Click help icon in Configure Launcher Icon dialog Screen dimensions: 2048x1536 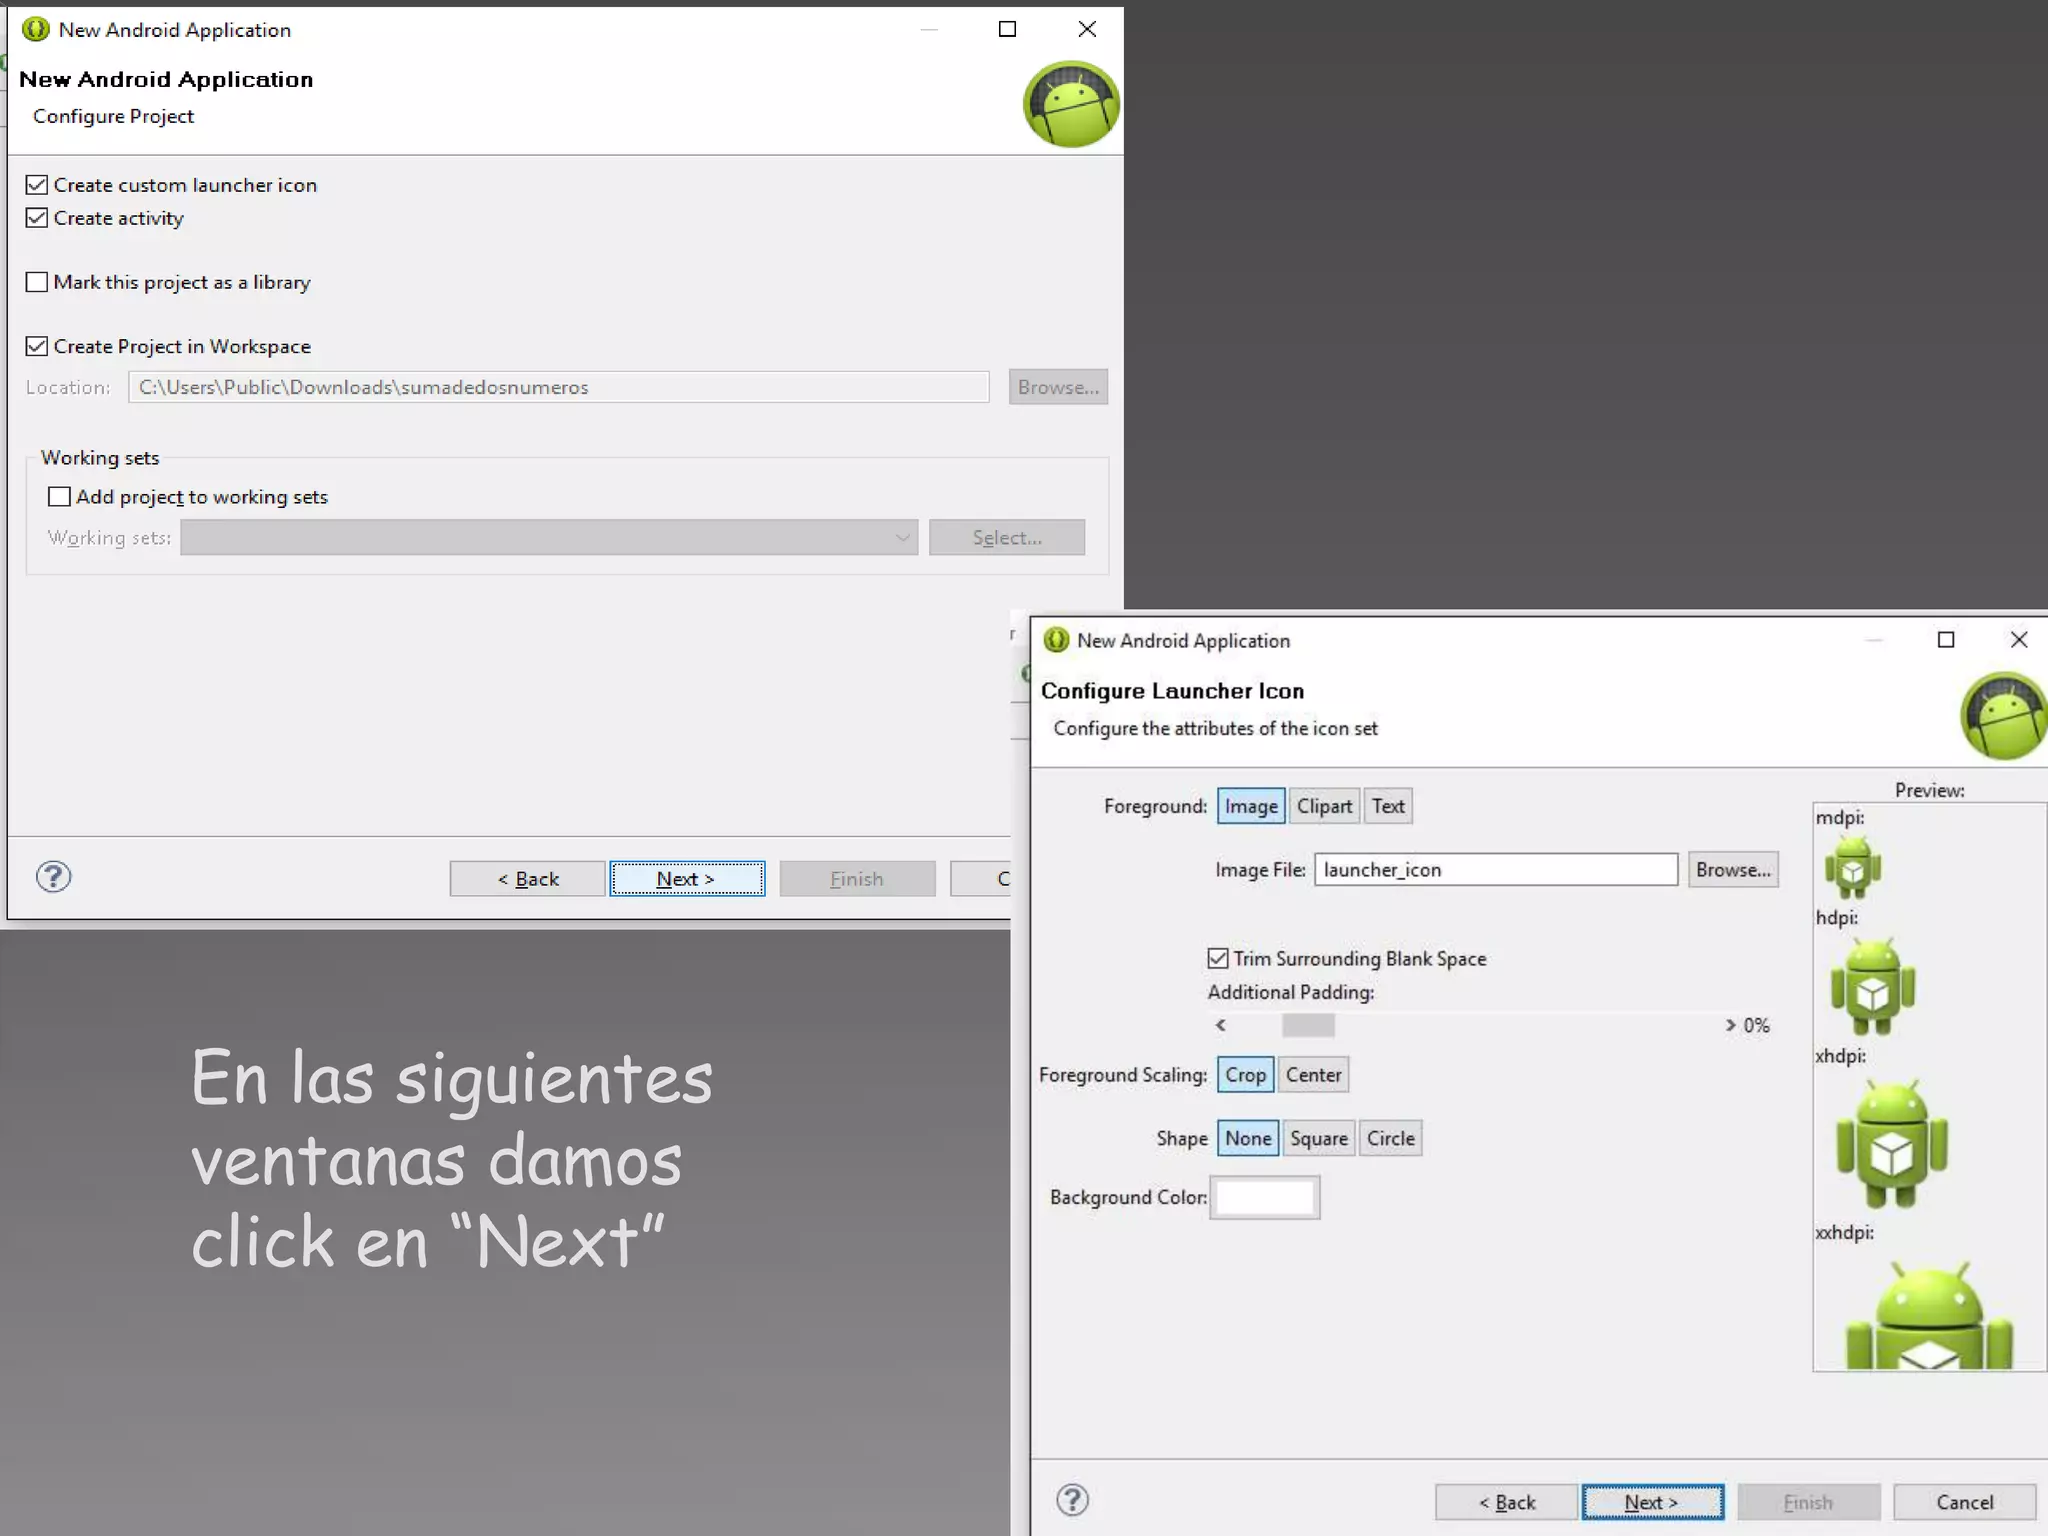pos(1072,1500)
